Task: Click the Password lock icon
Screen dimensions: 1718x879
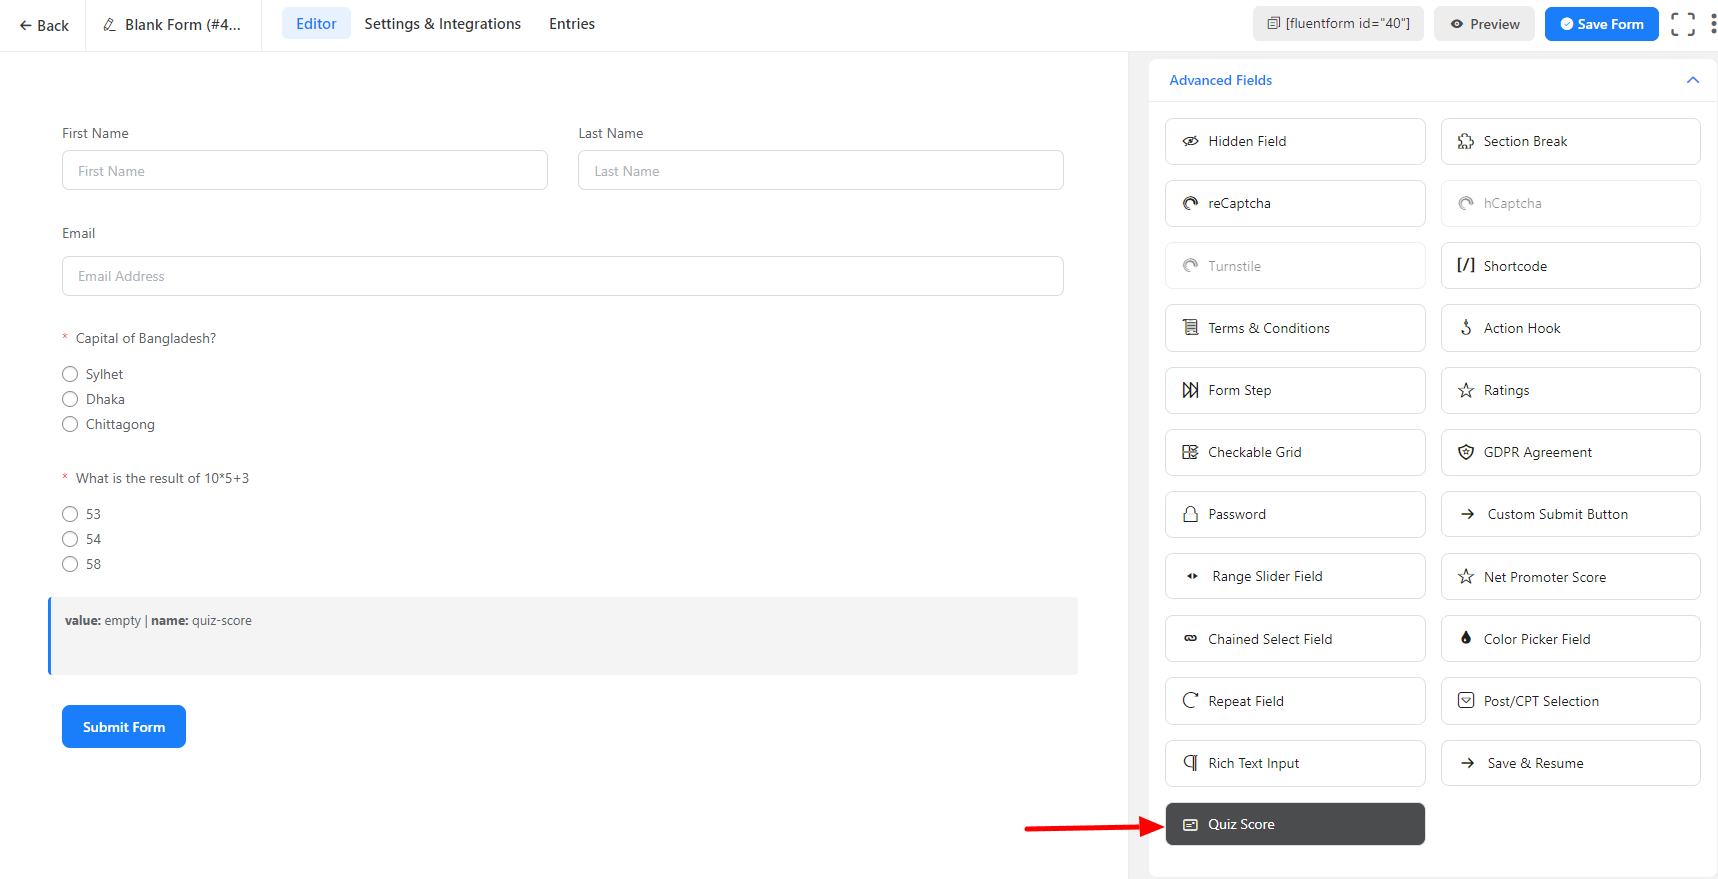Action: [1190, 515]
